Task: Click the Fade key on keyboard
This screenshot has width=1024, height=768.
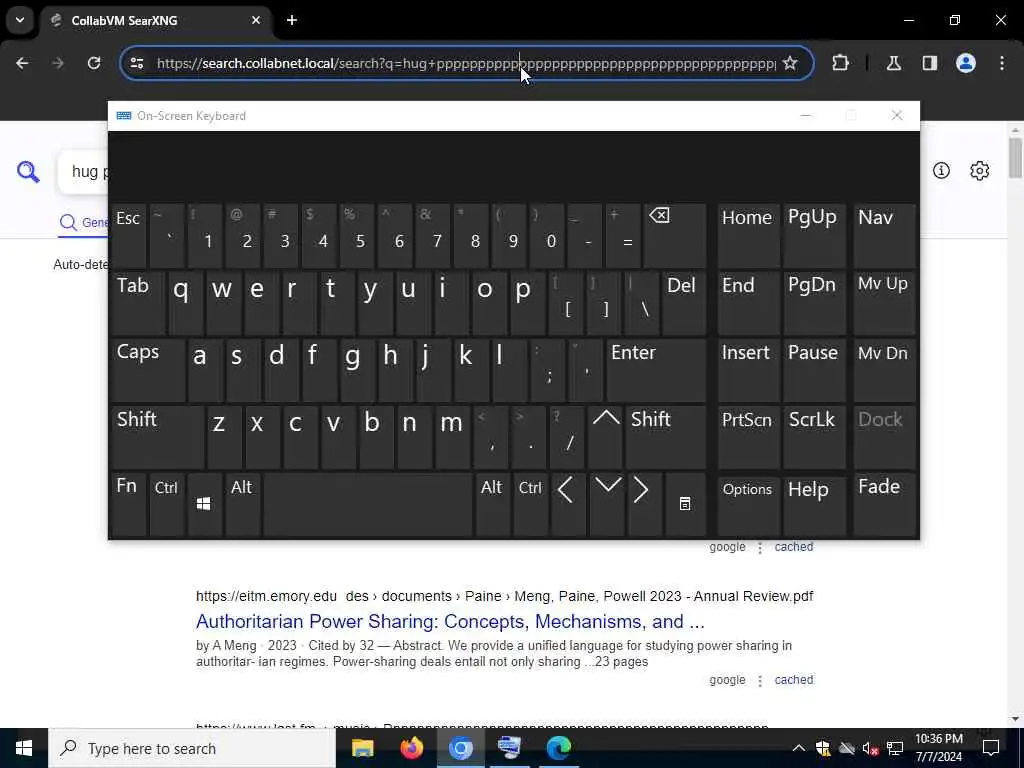Action: (x=884, y=505)
